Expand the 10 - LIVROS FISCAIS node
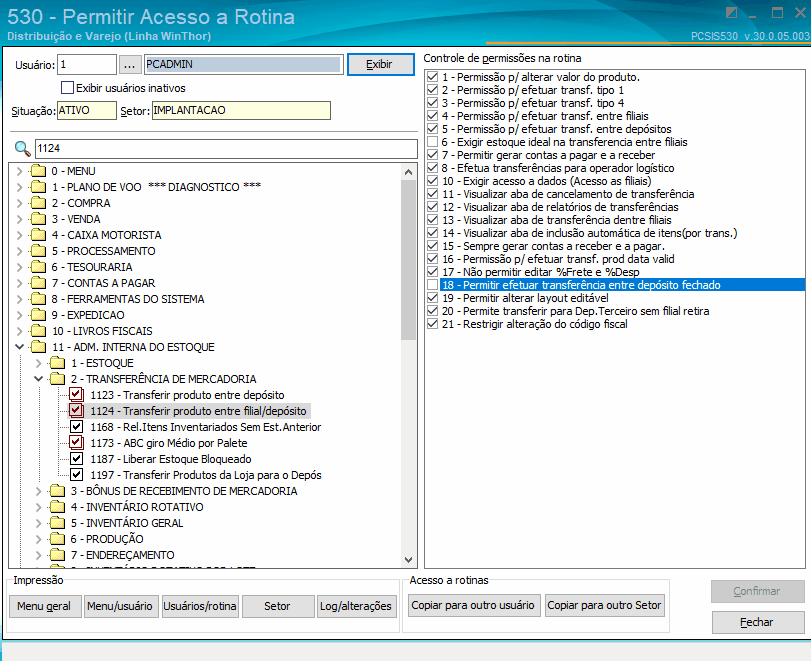The width and height of the screenshot is (811, 661). (x=20, y=331)
